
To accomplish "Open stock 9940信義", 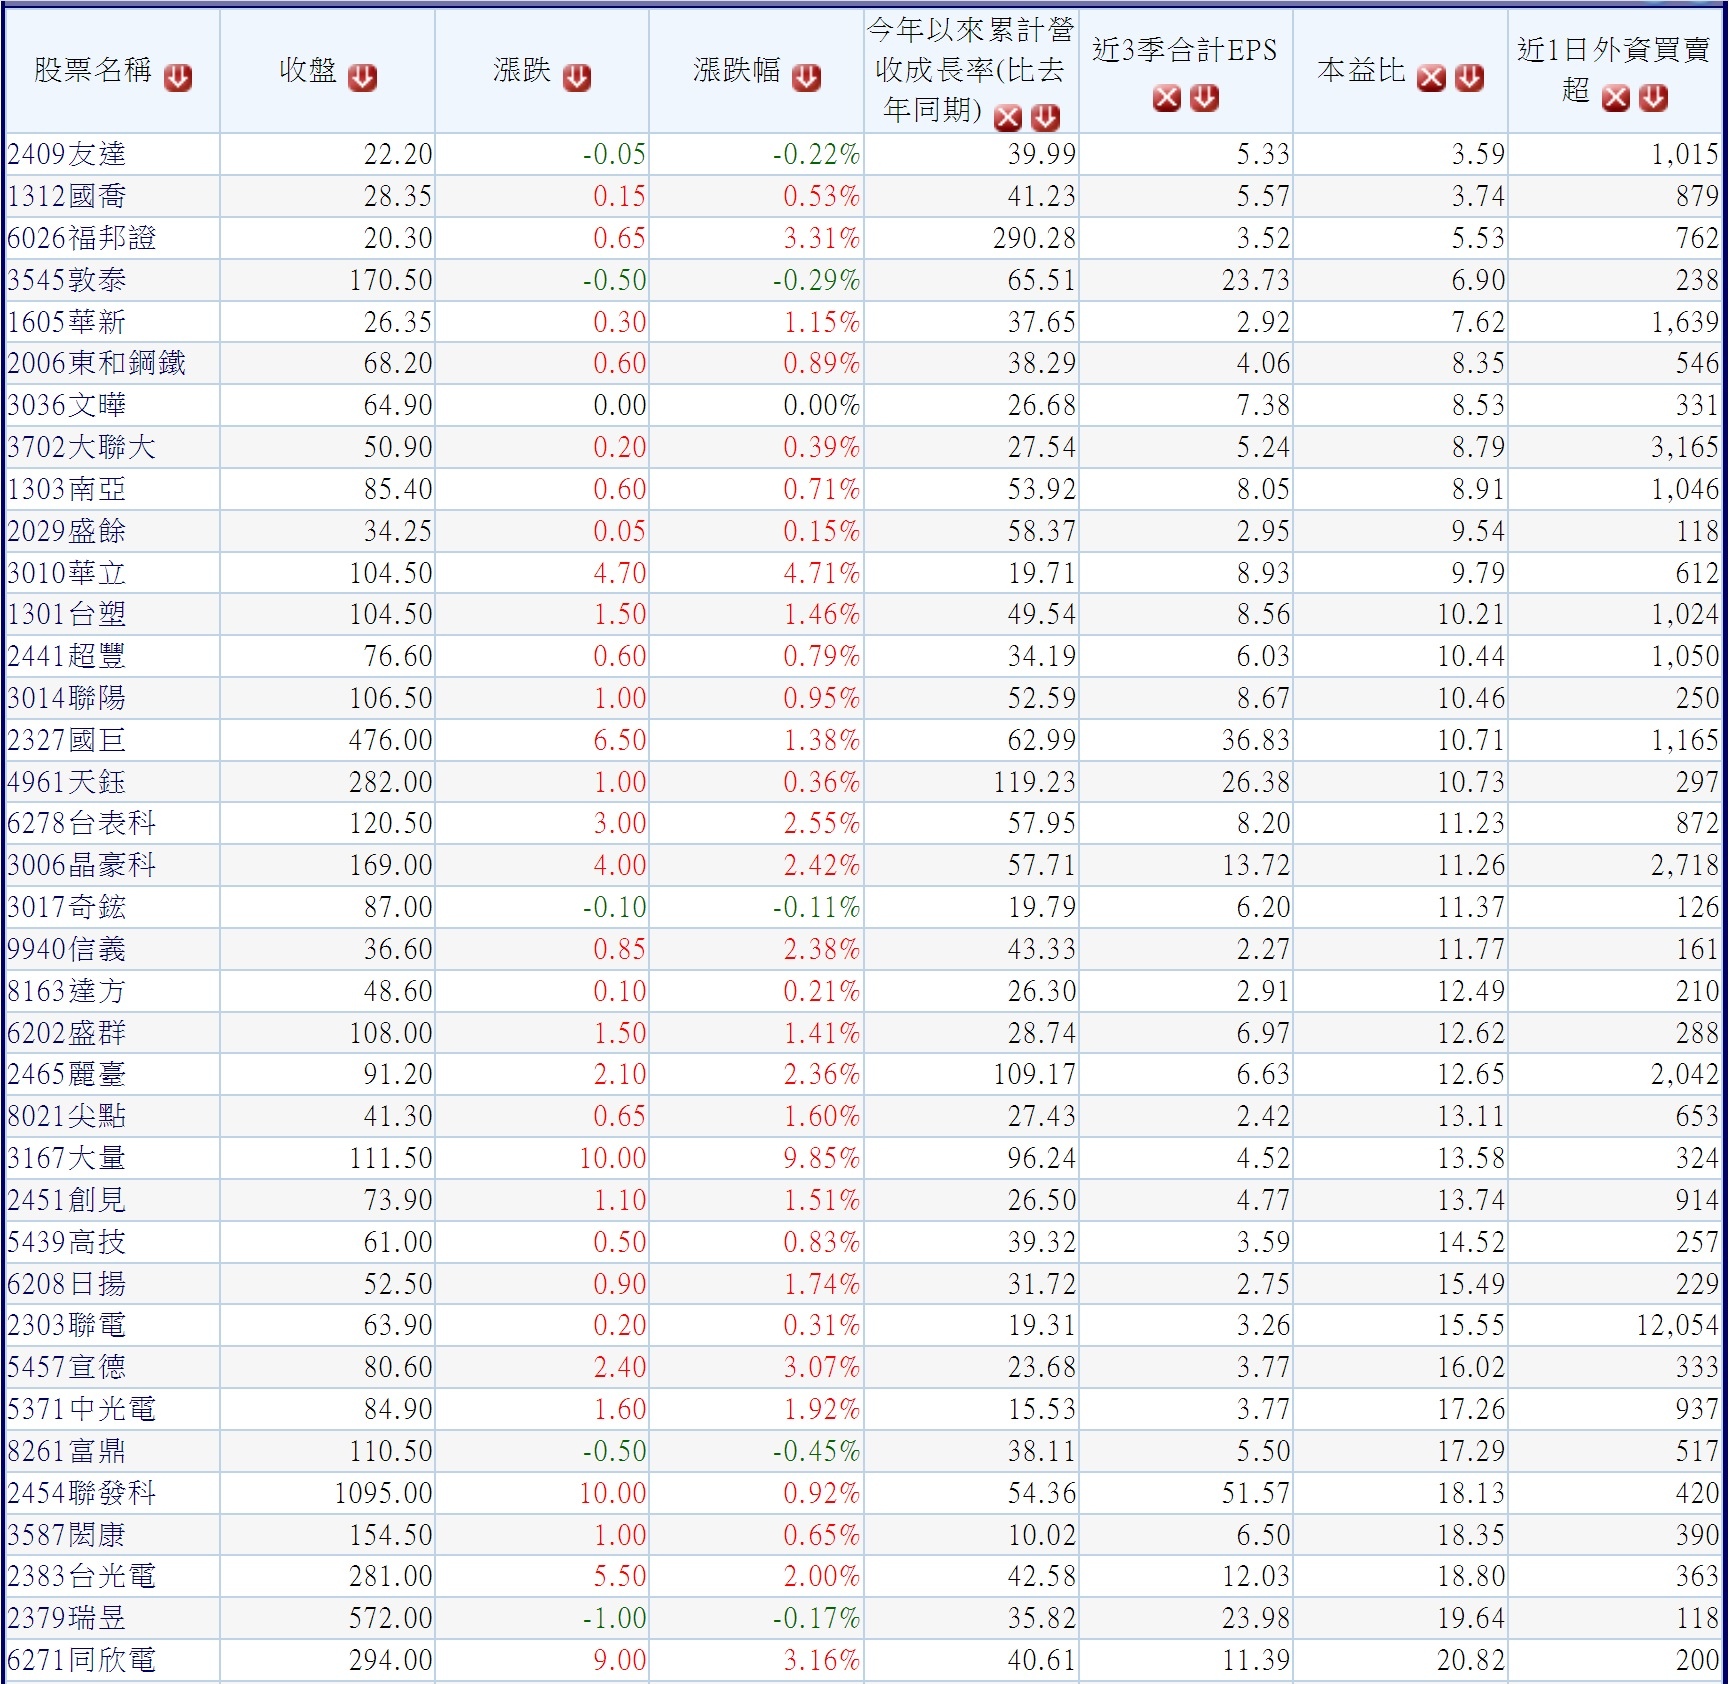I will point(67,949).
